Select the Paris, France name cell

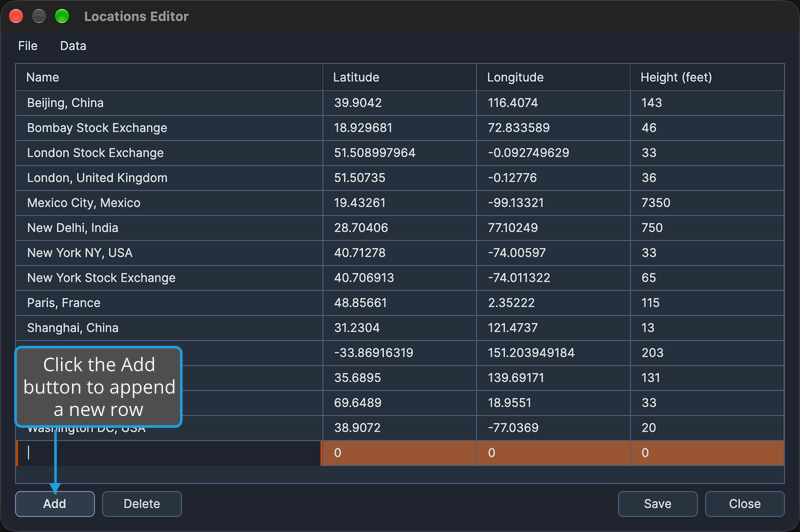tap(169, 303)
